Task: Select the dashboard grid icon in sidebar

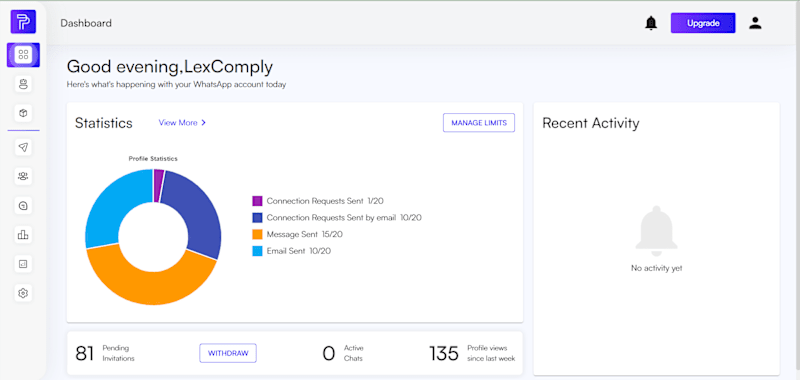Action: (x=23, y=55)
